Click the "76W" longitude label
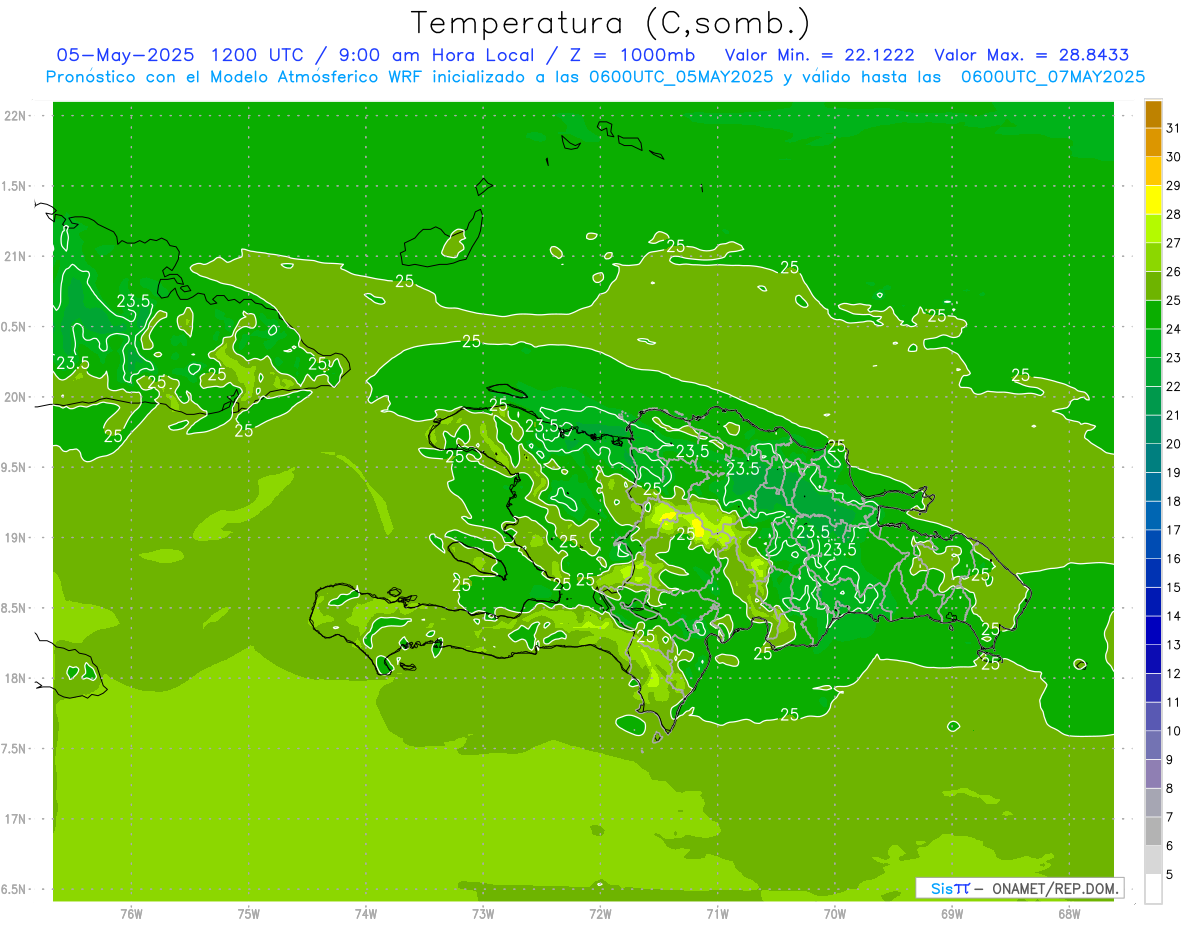 click(x=131, y=914)
